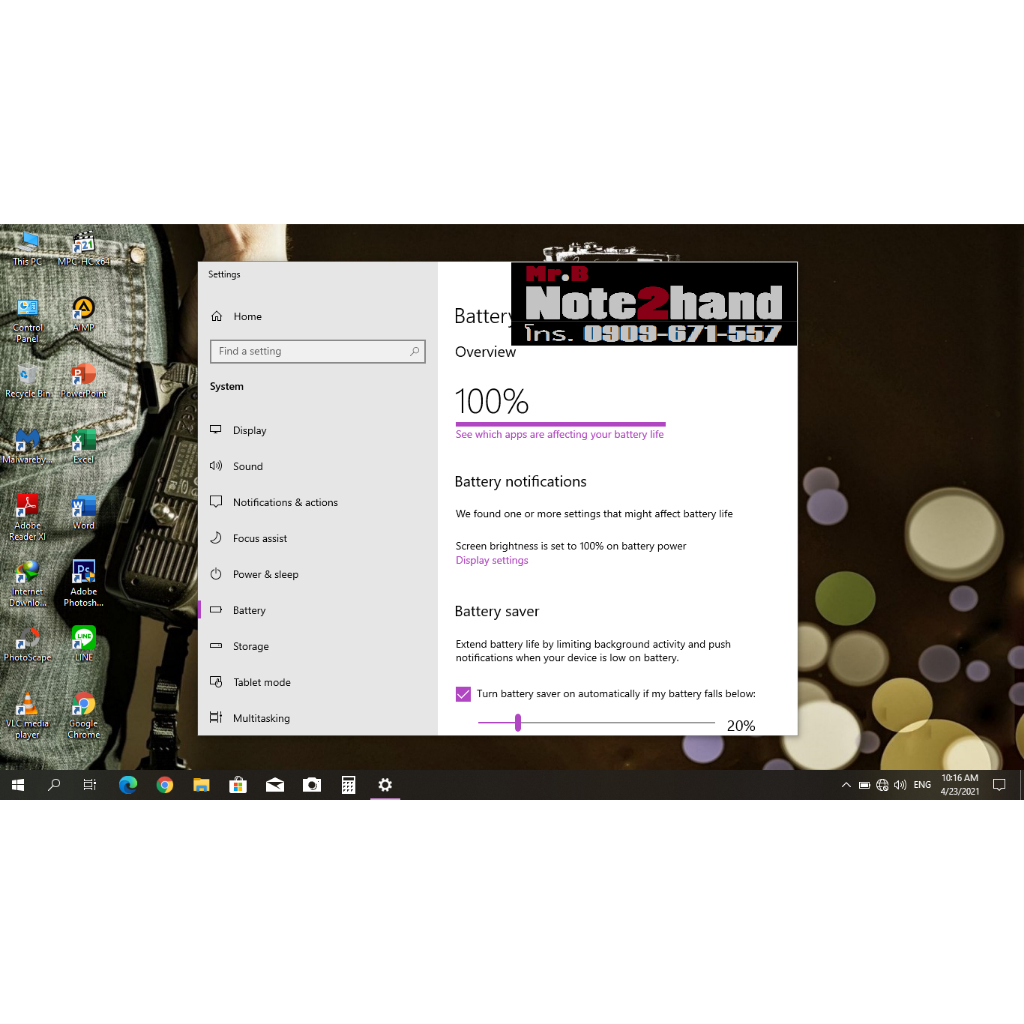The image size is (1024, 1024).
Task: Click the search magnifier in Find a setting
Action: pyautogui.click(x=414, y=352)
